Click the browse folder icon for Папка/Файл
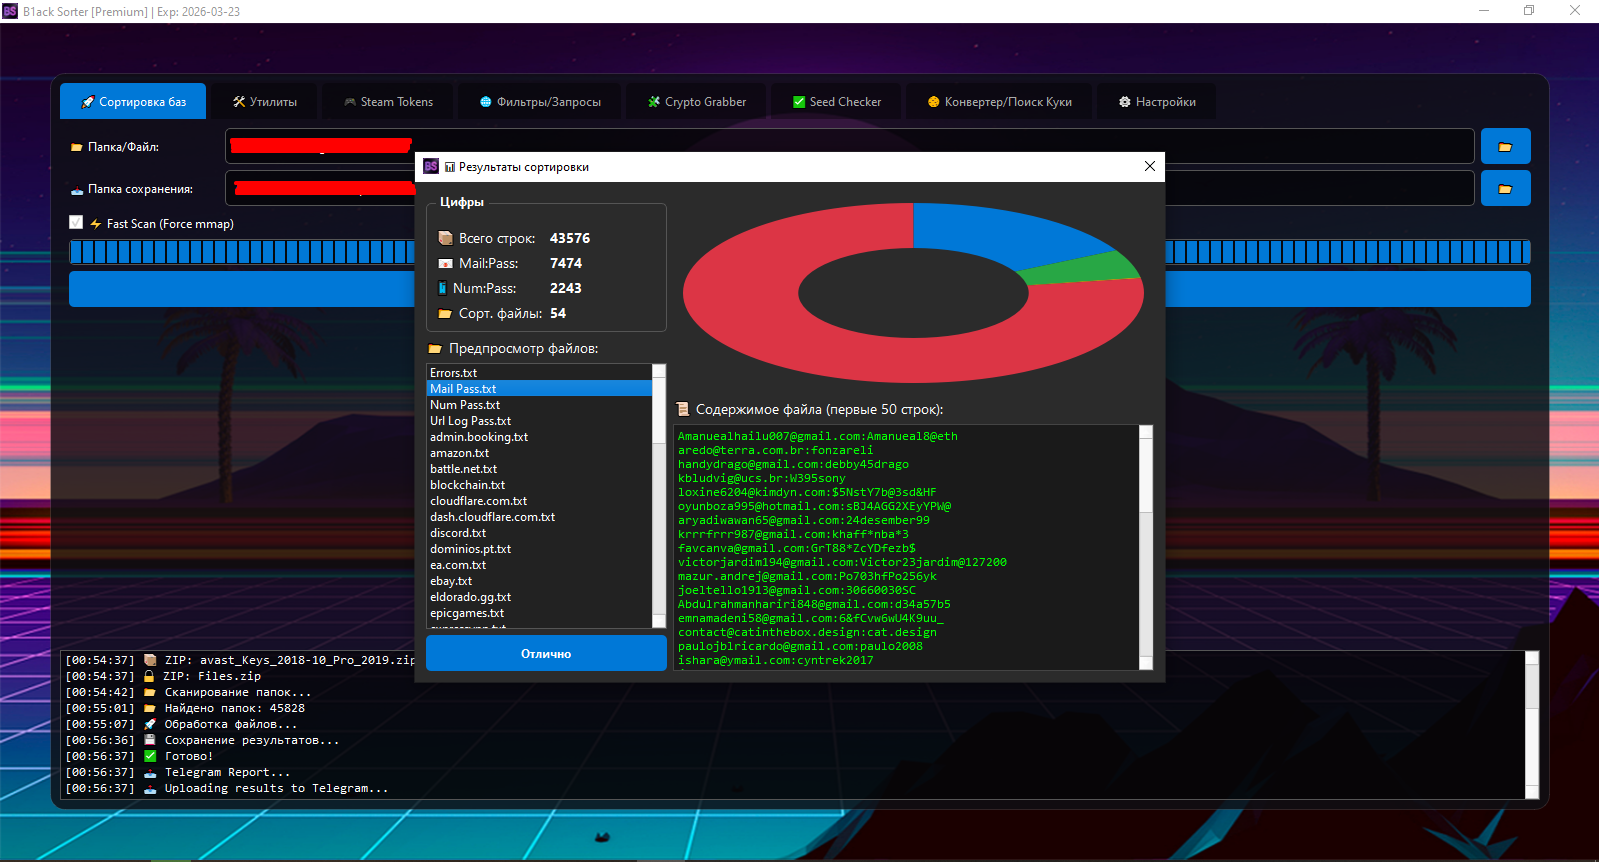This screenshot has height=862, width=1599. (1505, 147)
